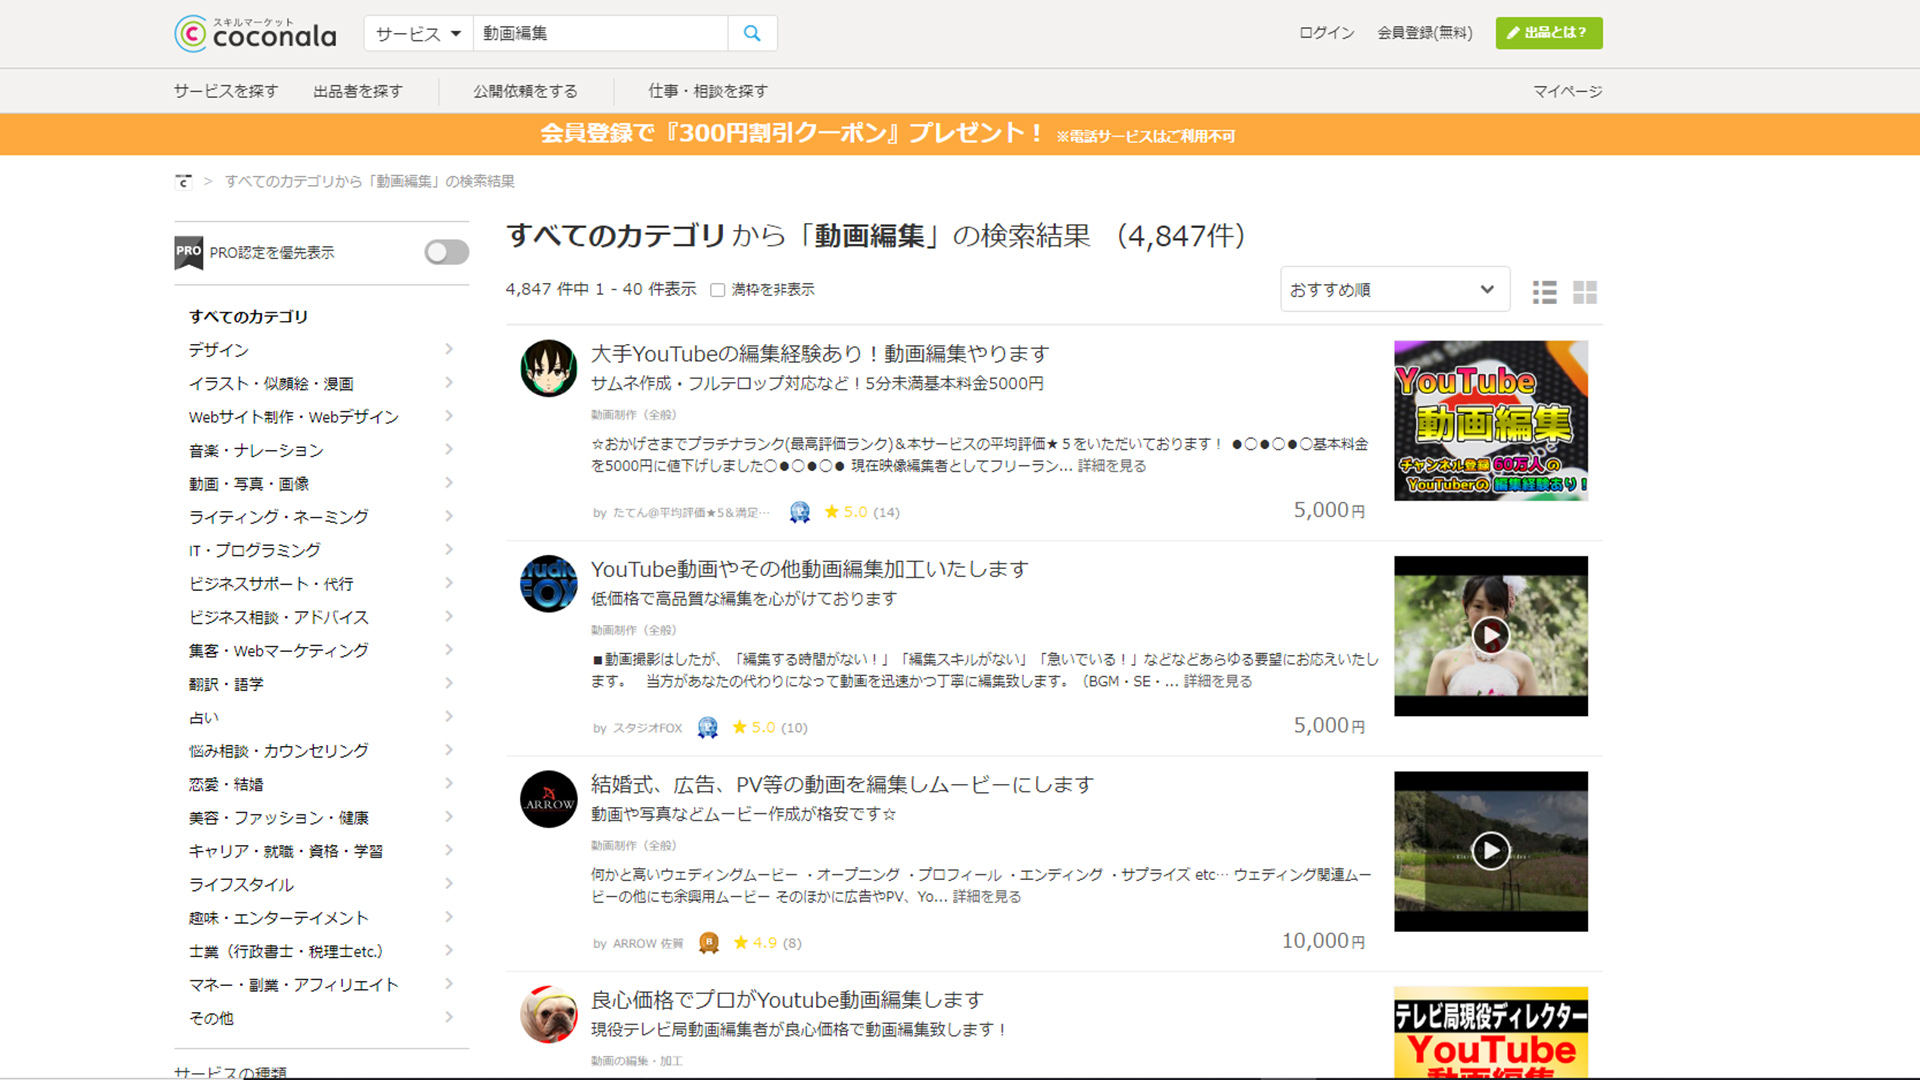This screenshot has height=1080, width=1920.
Task: Click the Studio FOX seller avatar
Action: coord(548,584)
